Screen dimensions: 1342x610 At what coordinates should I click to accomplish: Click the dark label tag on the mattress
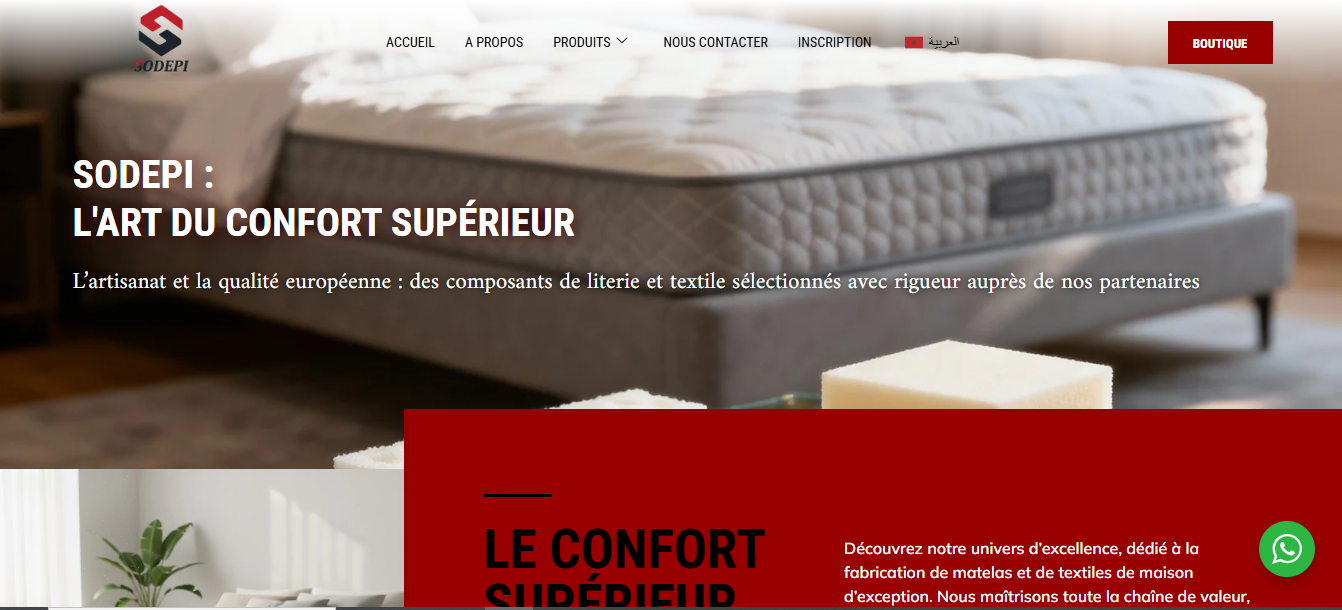pos(1021,196)
